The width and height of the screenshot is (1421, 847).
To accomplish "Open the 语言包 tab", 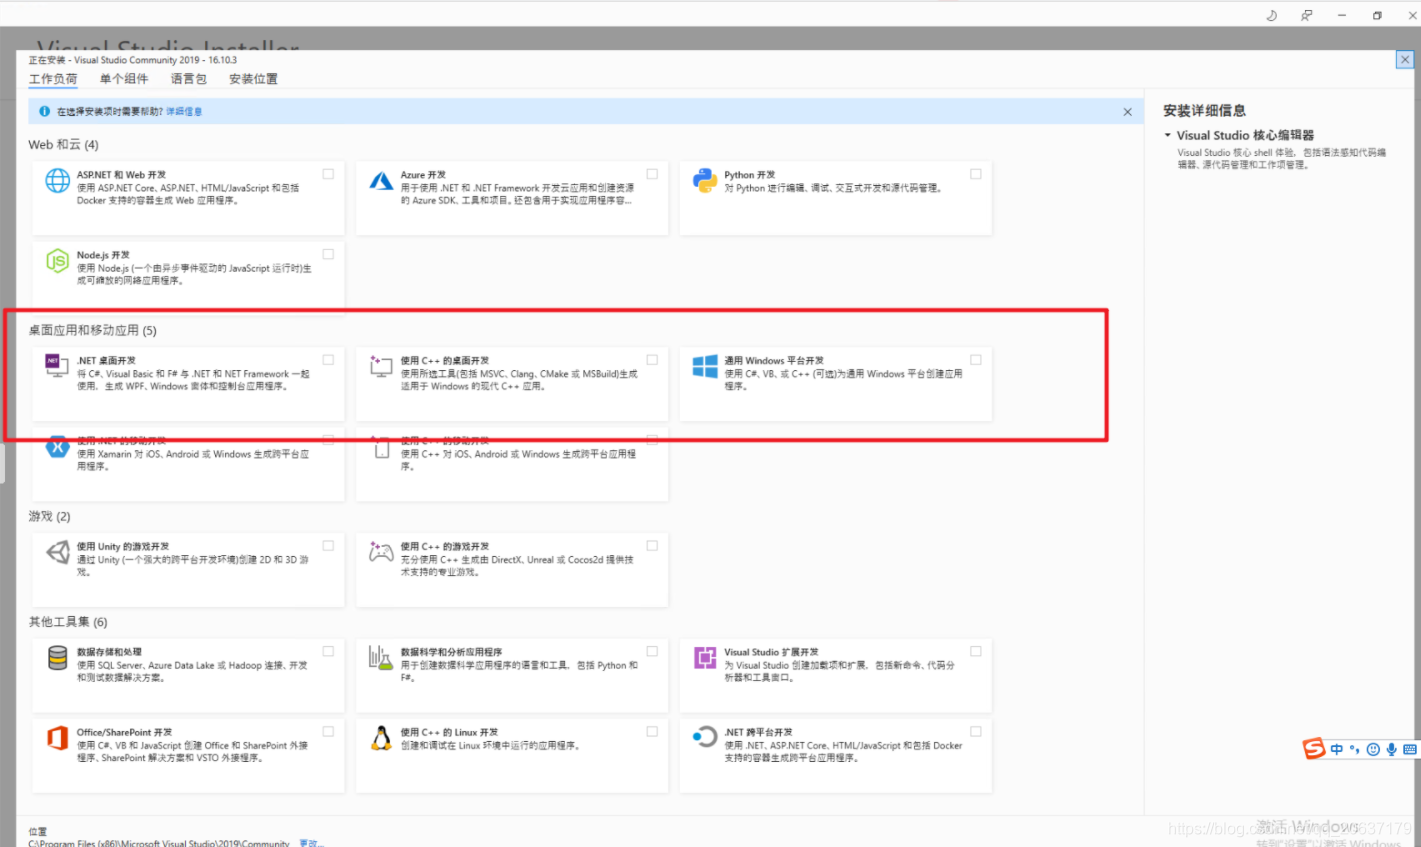I will point(188,79).
